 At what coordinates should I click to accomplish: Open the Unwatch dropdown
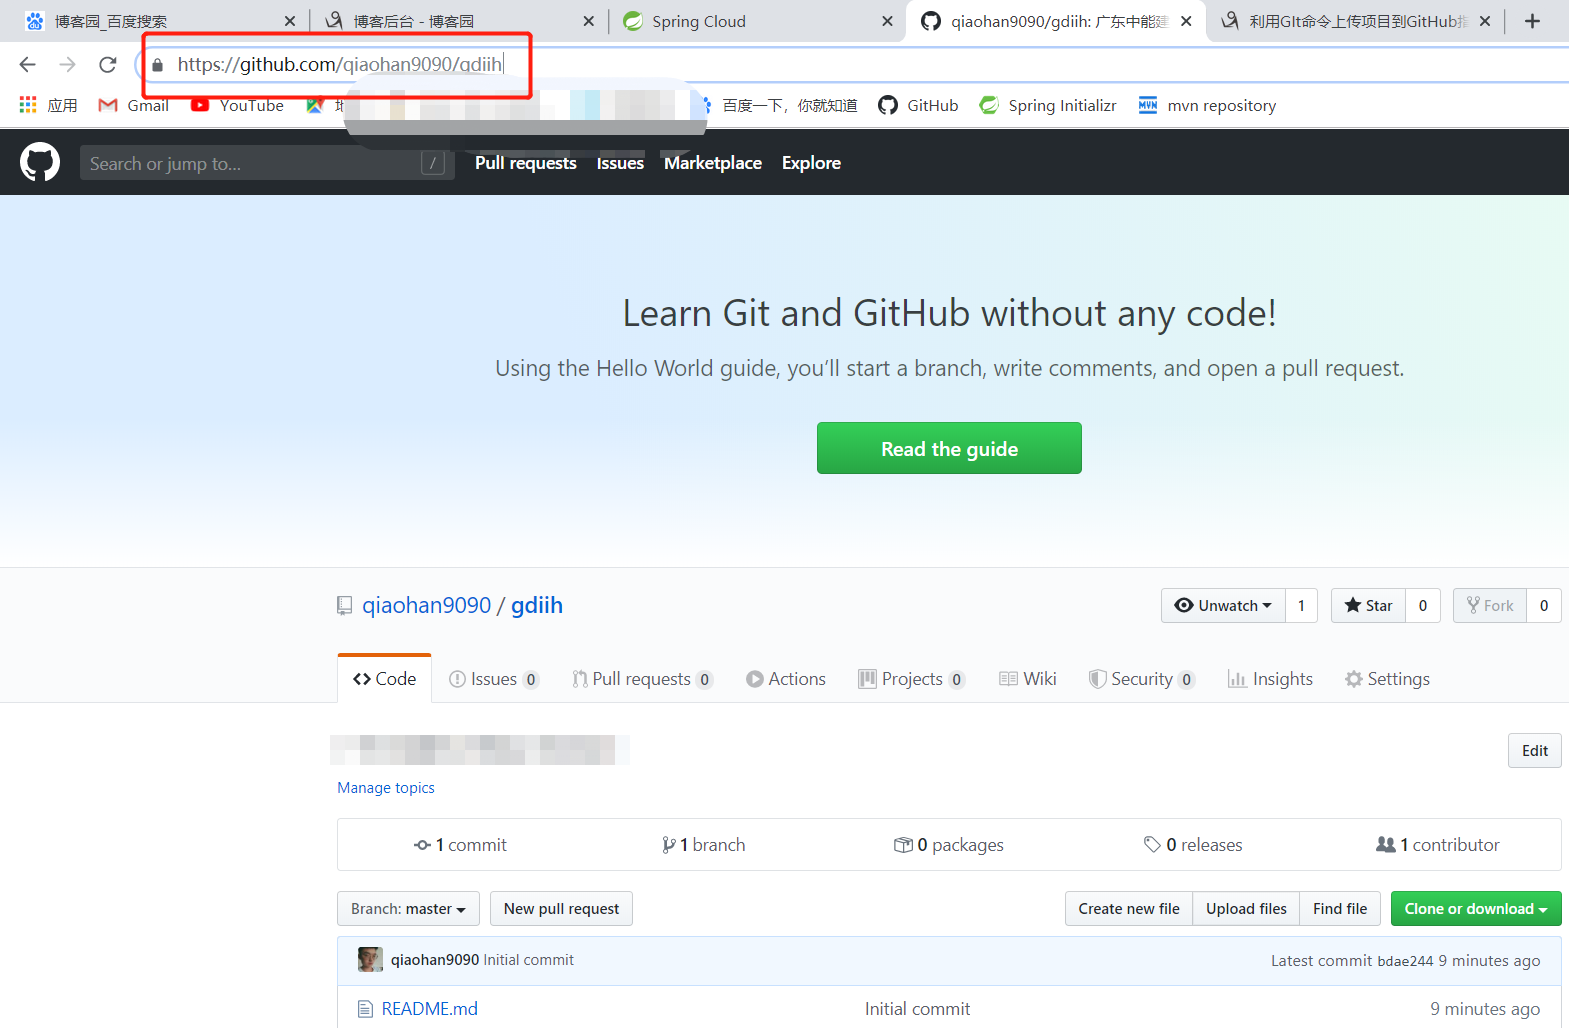pyautogui.click(x=1223, y=605)
